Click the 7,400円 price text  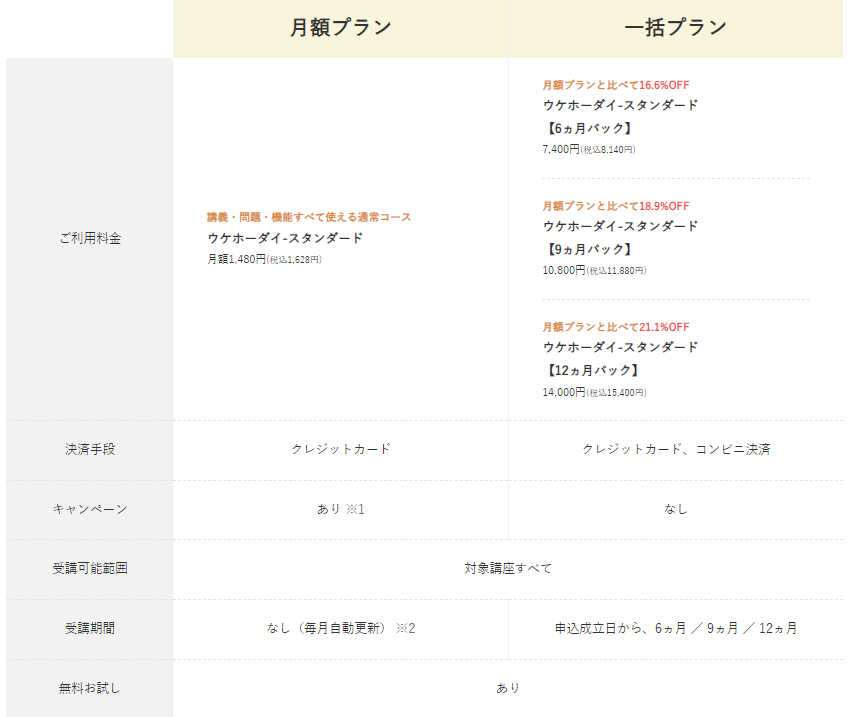pyautogui.click(x=561, y=149)
